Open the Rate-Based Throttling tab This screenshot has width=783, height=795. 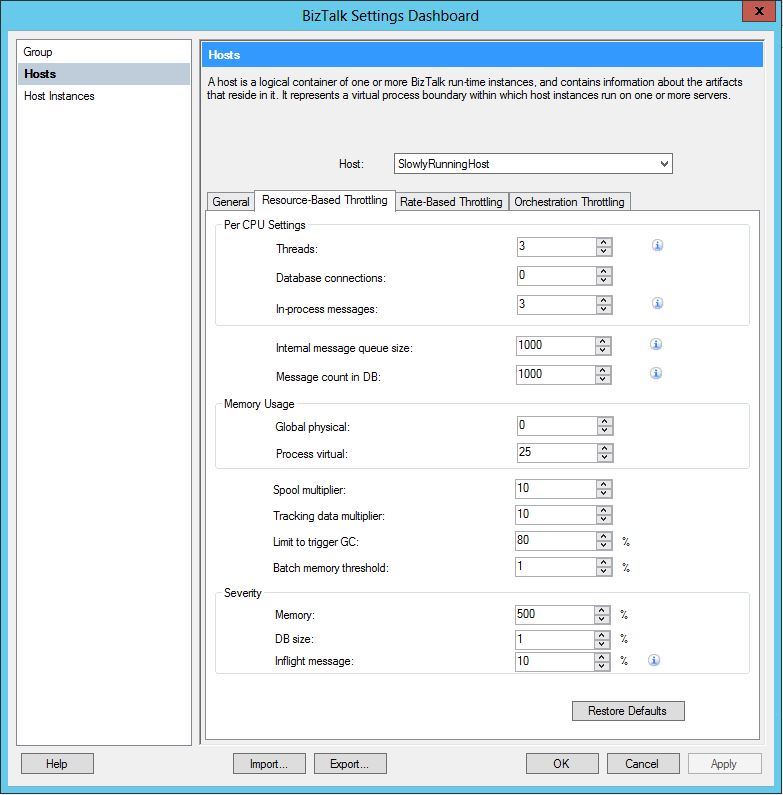[451, 202]
